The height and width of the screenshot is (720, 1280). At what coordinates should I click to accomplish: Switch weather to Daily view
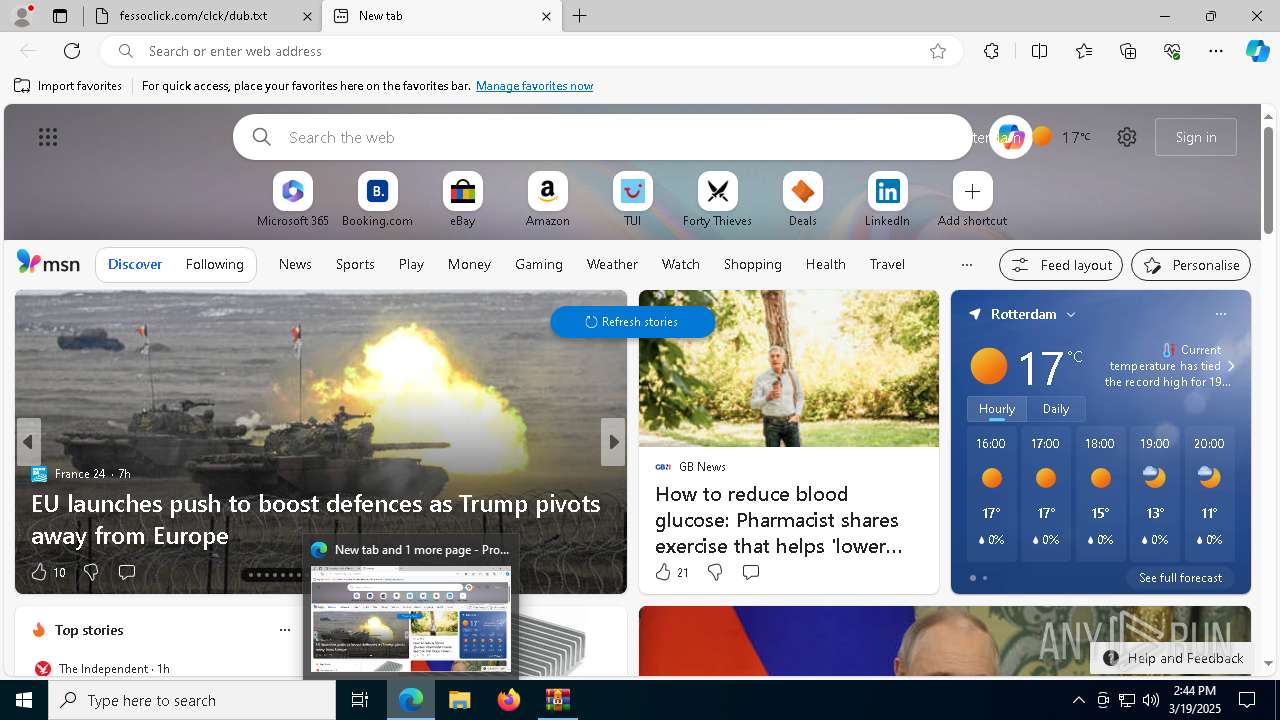(x=1056, y=409)
